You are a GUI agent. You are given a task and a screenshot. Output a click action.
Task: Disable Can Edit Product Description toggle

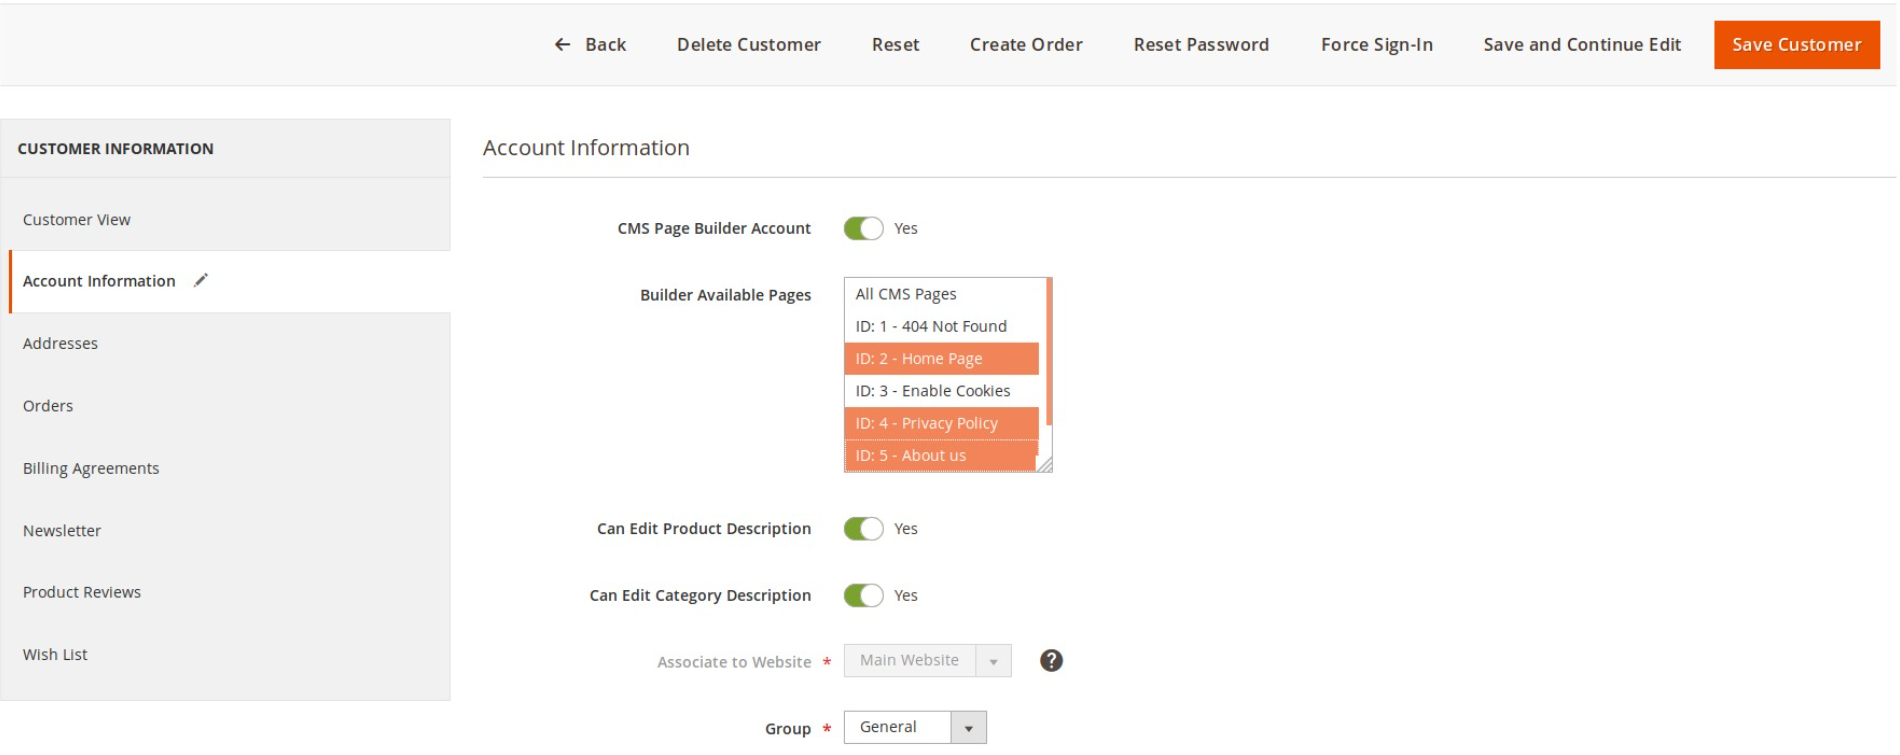[x=863, y=529]
